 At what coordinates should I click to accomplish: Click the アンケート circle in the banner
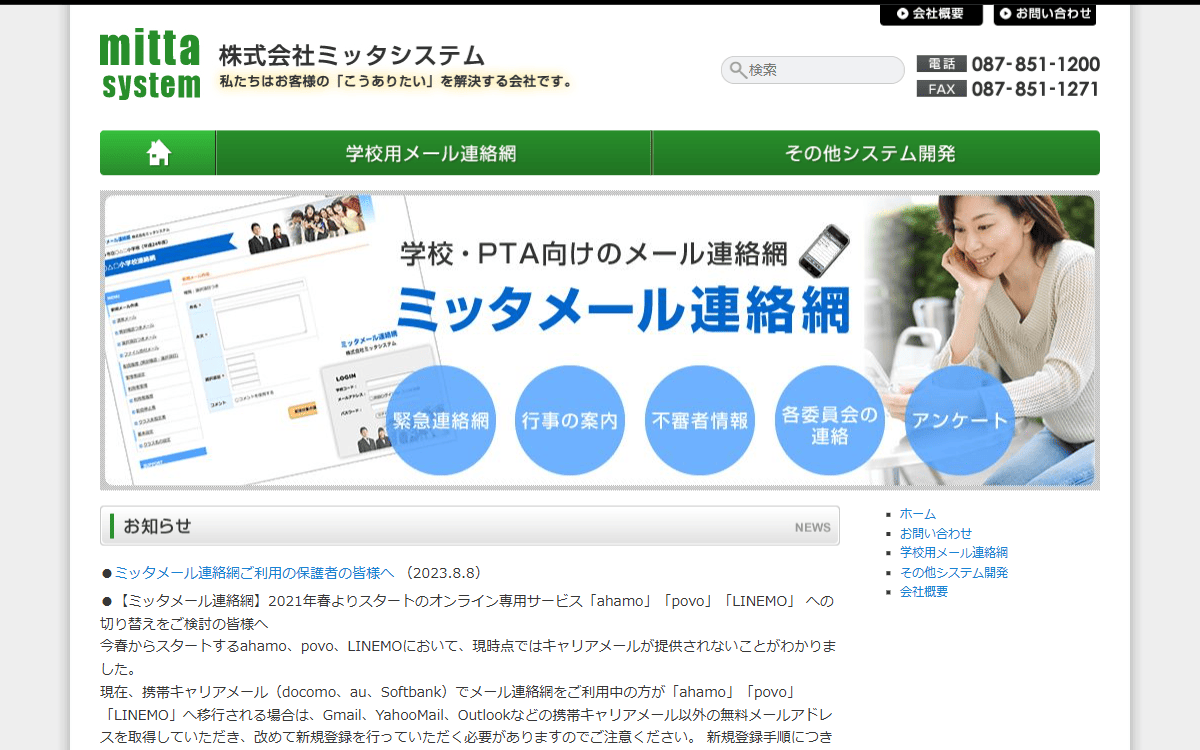960,420
